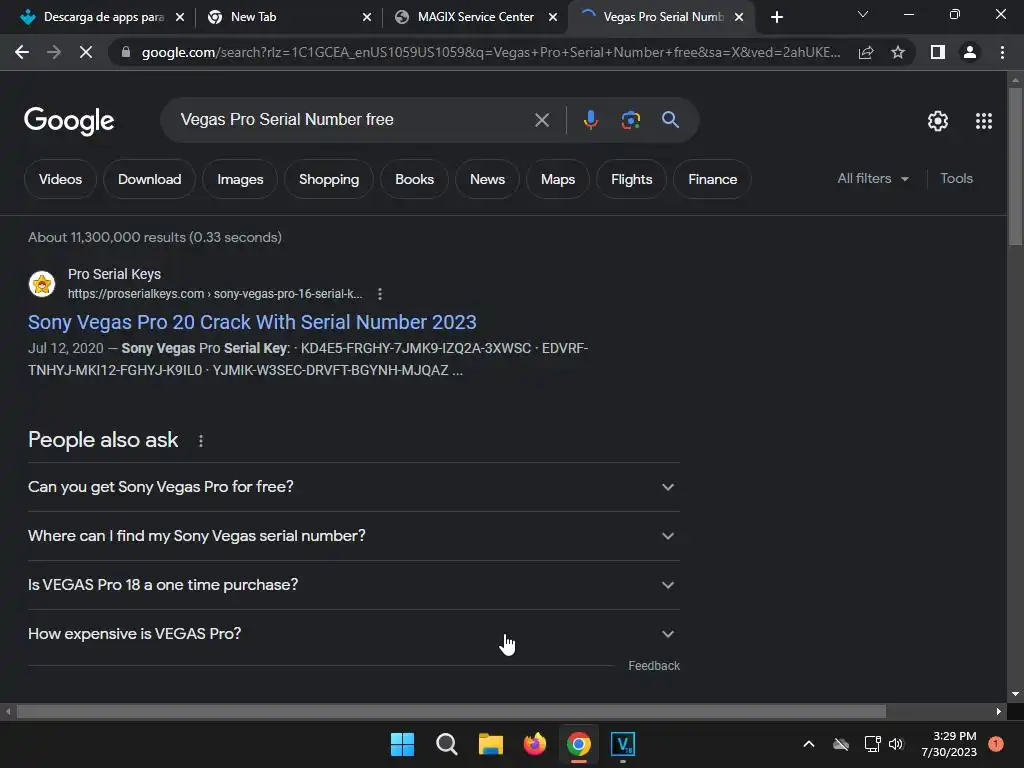
Task: Expand 'Where can I find my Sony Vegas serial number?'
Action: (x=353, y=536)
